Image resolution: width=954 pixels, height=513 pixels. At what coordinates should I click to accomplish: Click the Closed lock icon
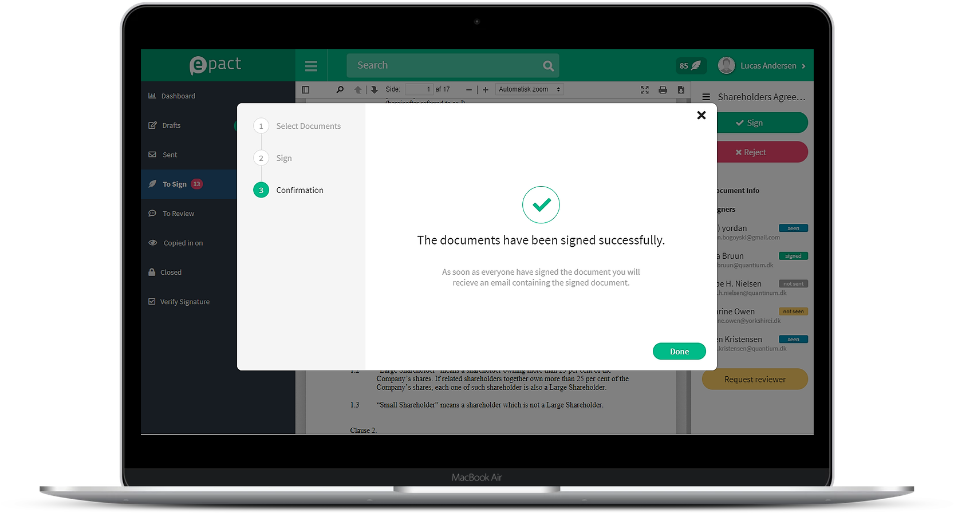coord(151,272)
